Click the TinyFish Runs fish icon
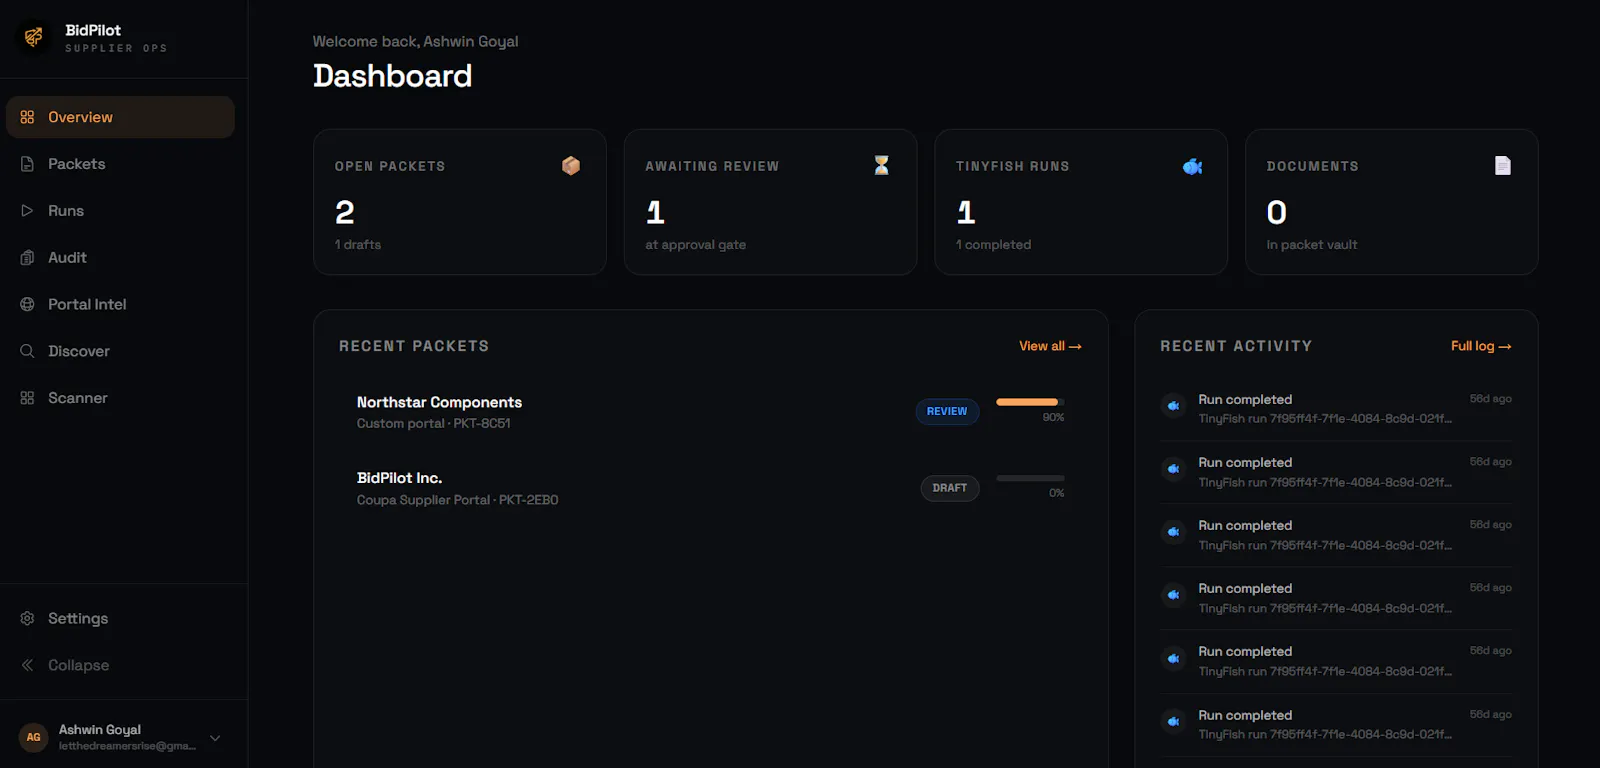The width and height of the screenshot is (1600, 768). tap(1192, 166)
